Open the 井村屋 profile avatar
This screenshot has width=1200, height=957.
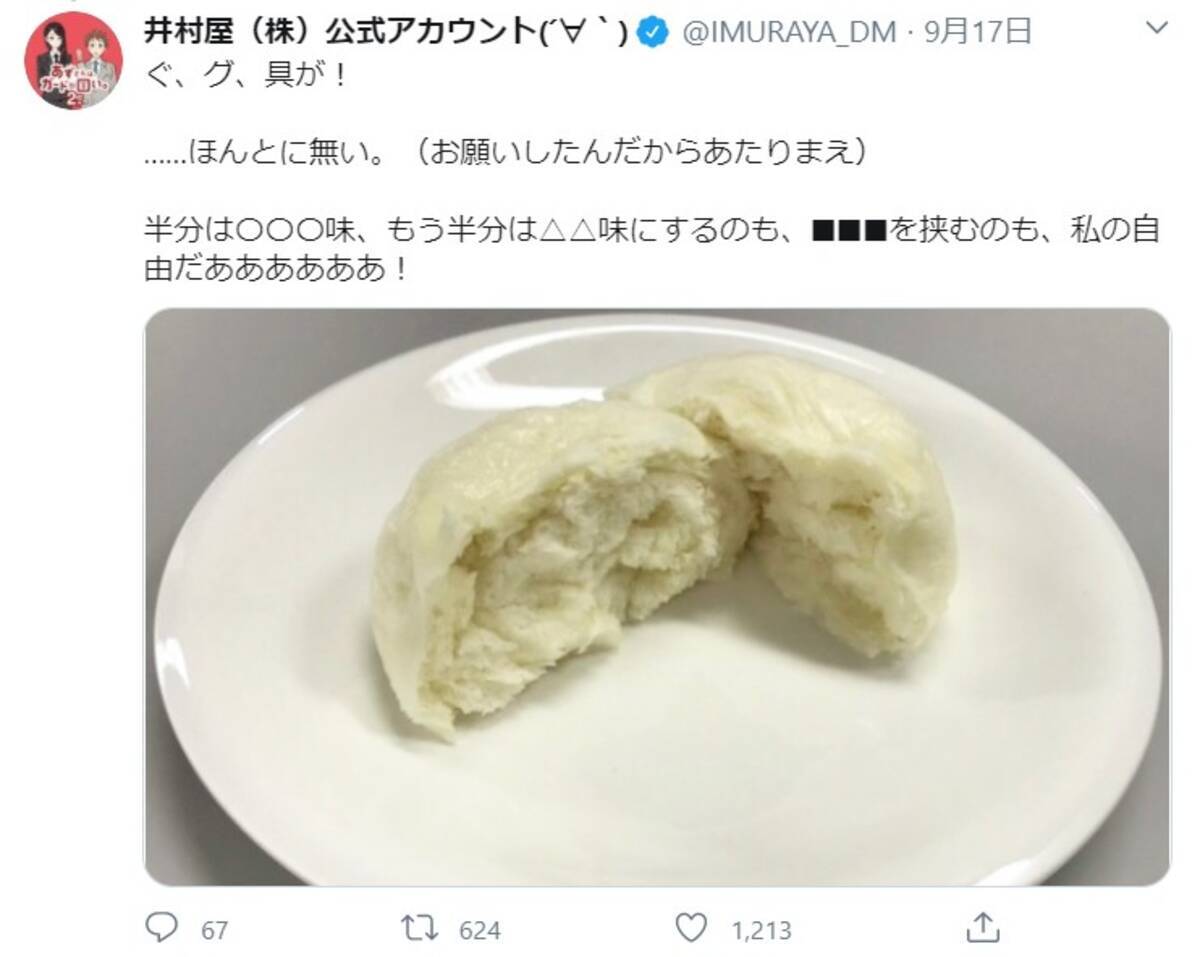73,61
